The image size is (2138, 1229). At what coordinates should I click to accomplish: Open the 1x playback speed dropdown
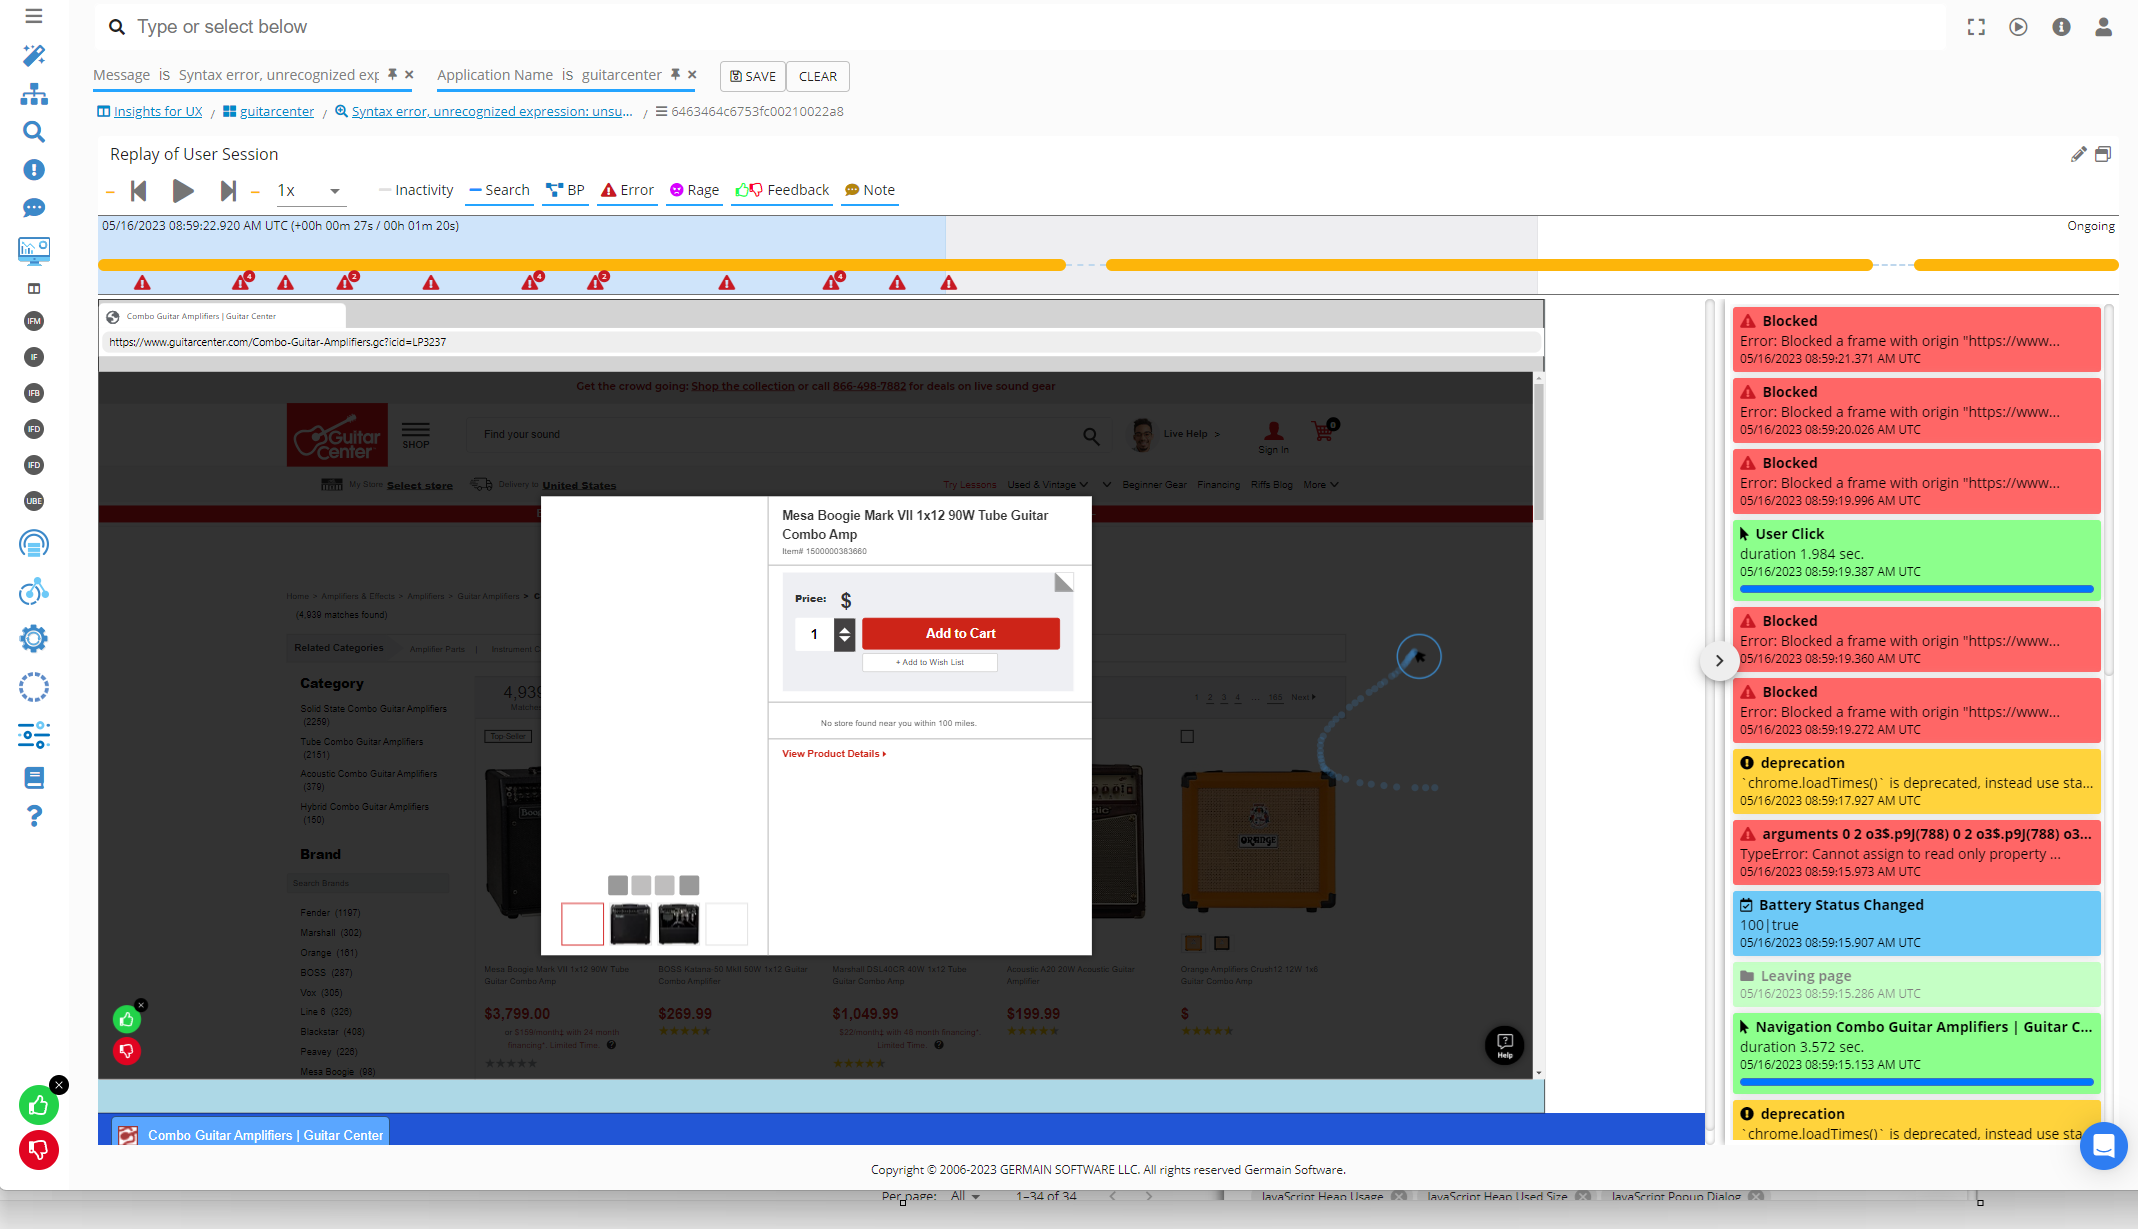pyautogui.click(x=309, y=190)
